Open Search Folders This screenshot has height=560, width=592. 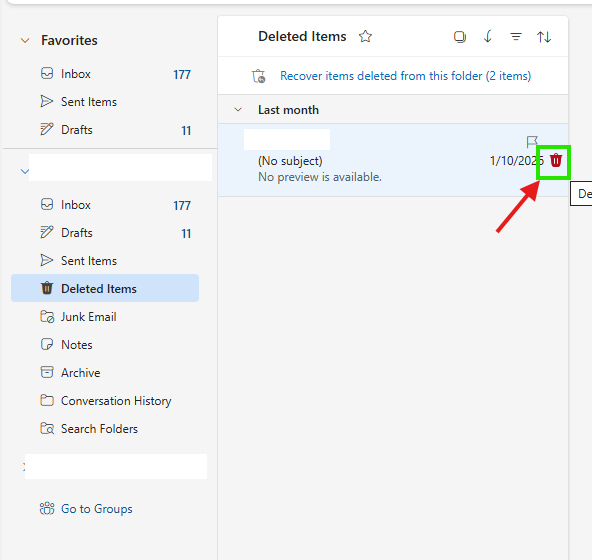[105, 429]
